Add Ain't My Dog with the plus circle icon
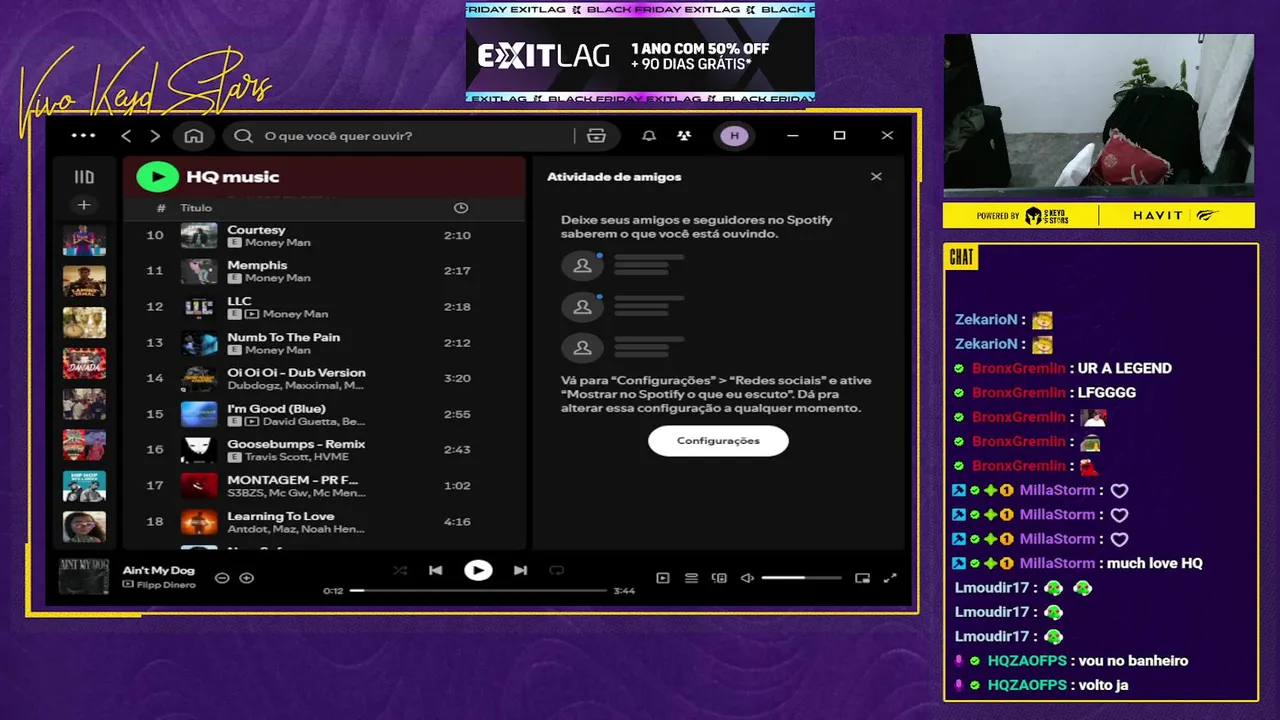 247,578
